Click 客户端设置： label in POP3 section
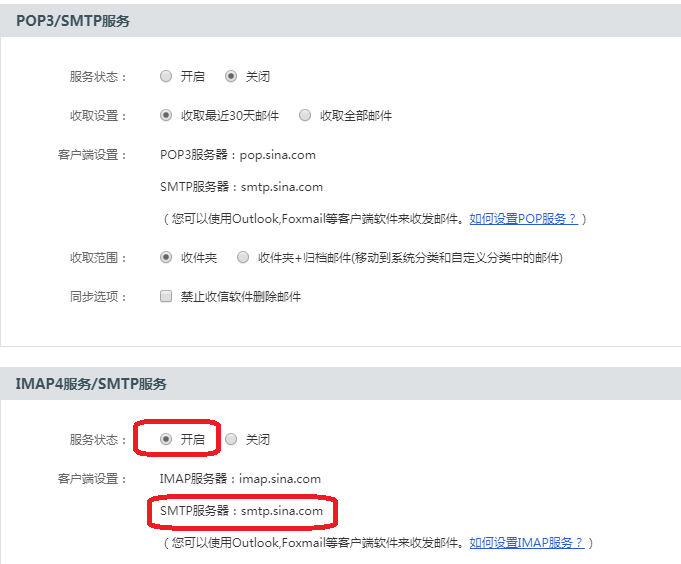 [x=92, y=155]
